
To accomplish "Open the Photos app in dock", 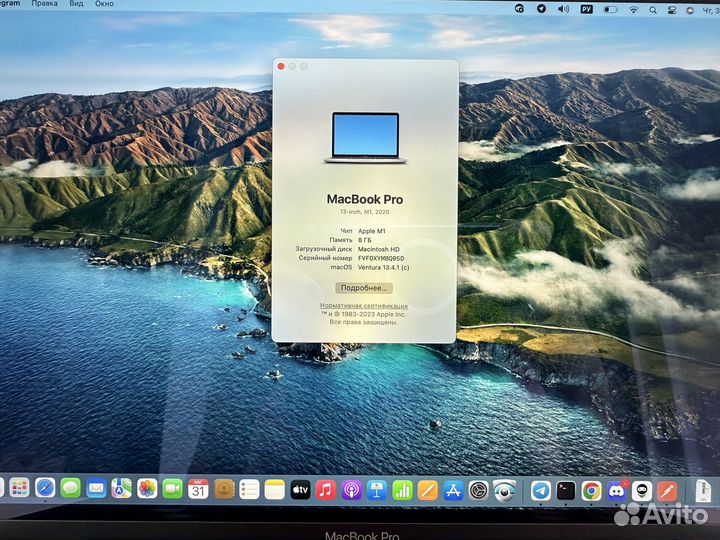I will click(147, 489).
